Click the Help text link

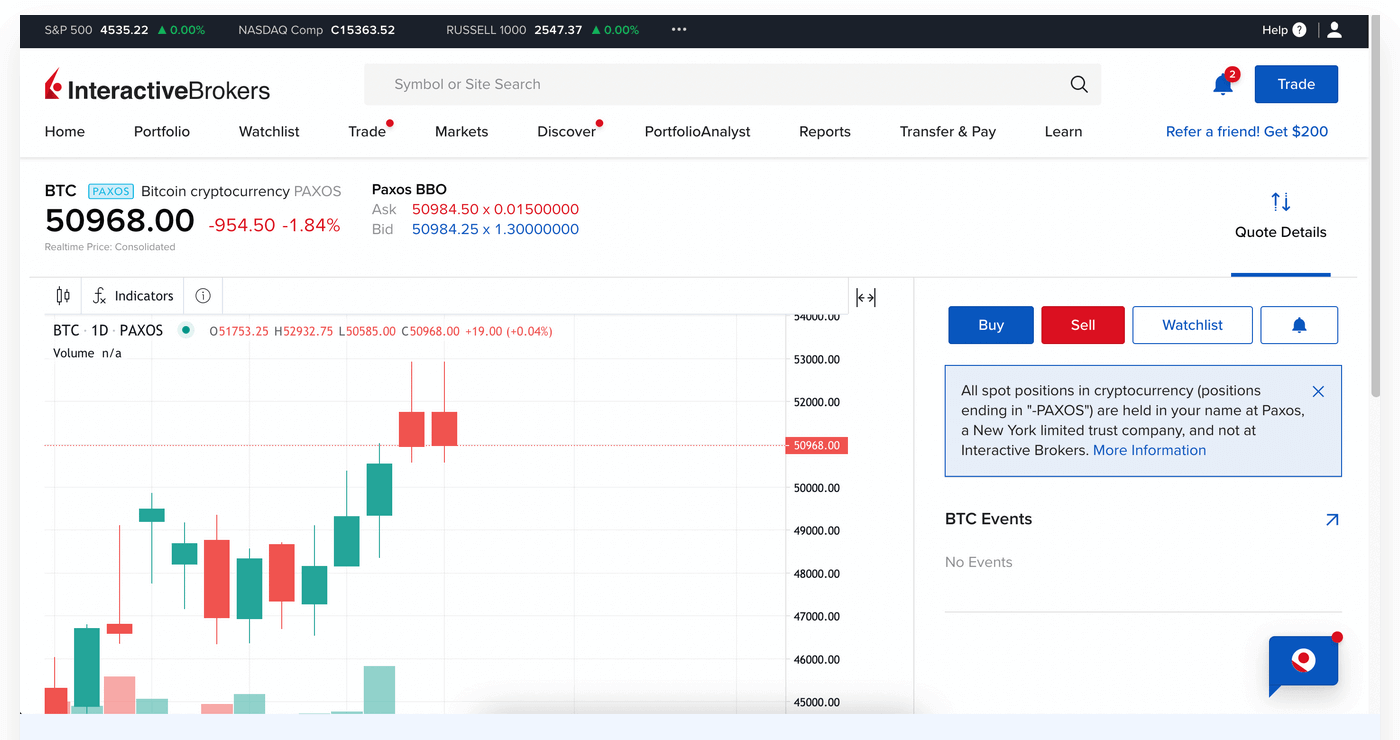coord(1275,30)
